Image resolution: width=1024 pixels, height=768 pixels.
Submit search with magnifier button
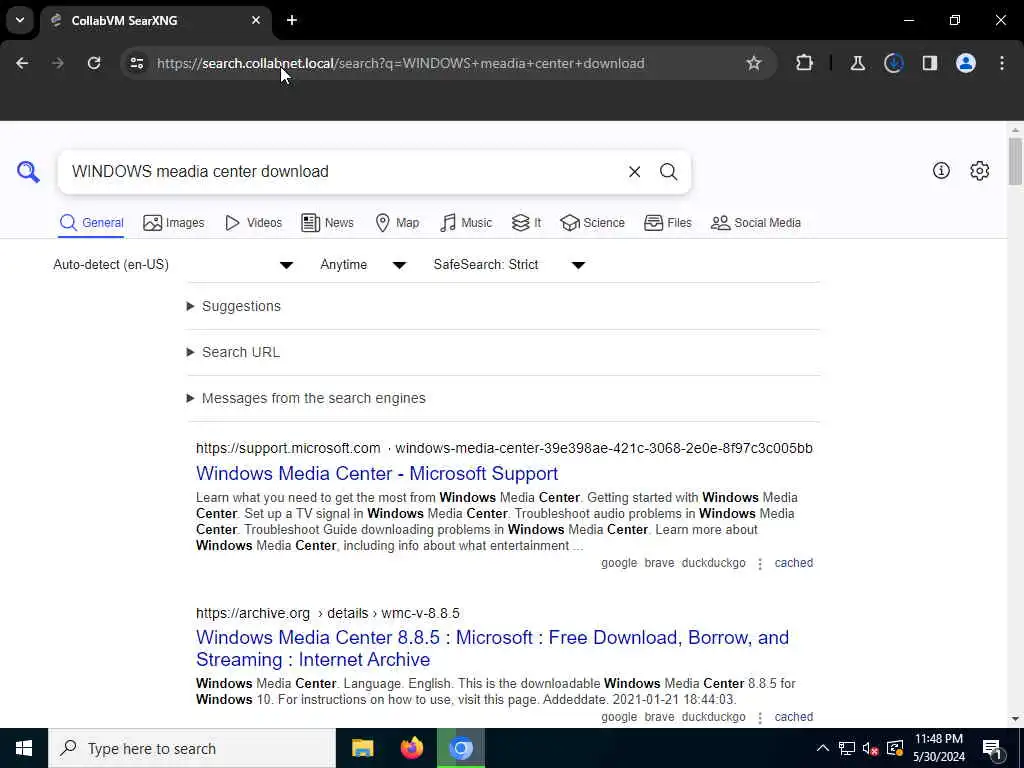pyautogui.click(x=668, y=172)
